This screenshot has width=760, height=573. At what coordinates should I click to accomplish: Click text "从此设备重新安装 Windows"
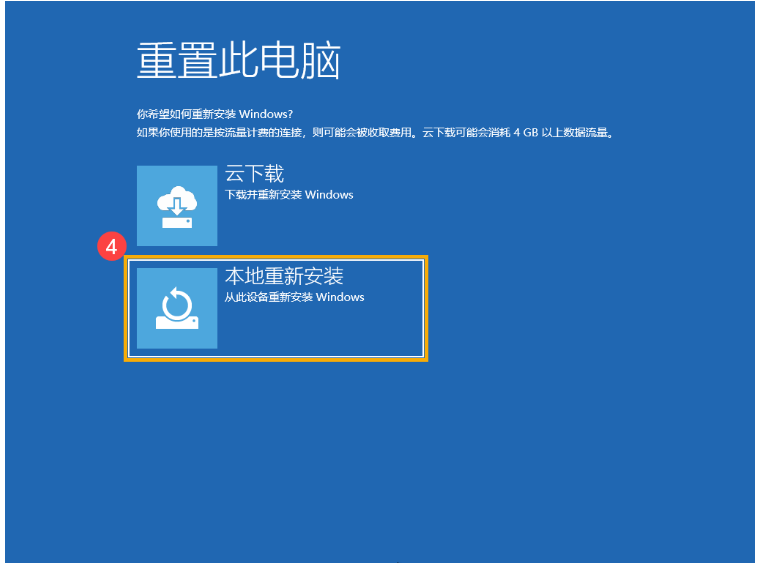[294, 297]
